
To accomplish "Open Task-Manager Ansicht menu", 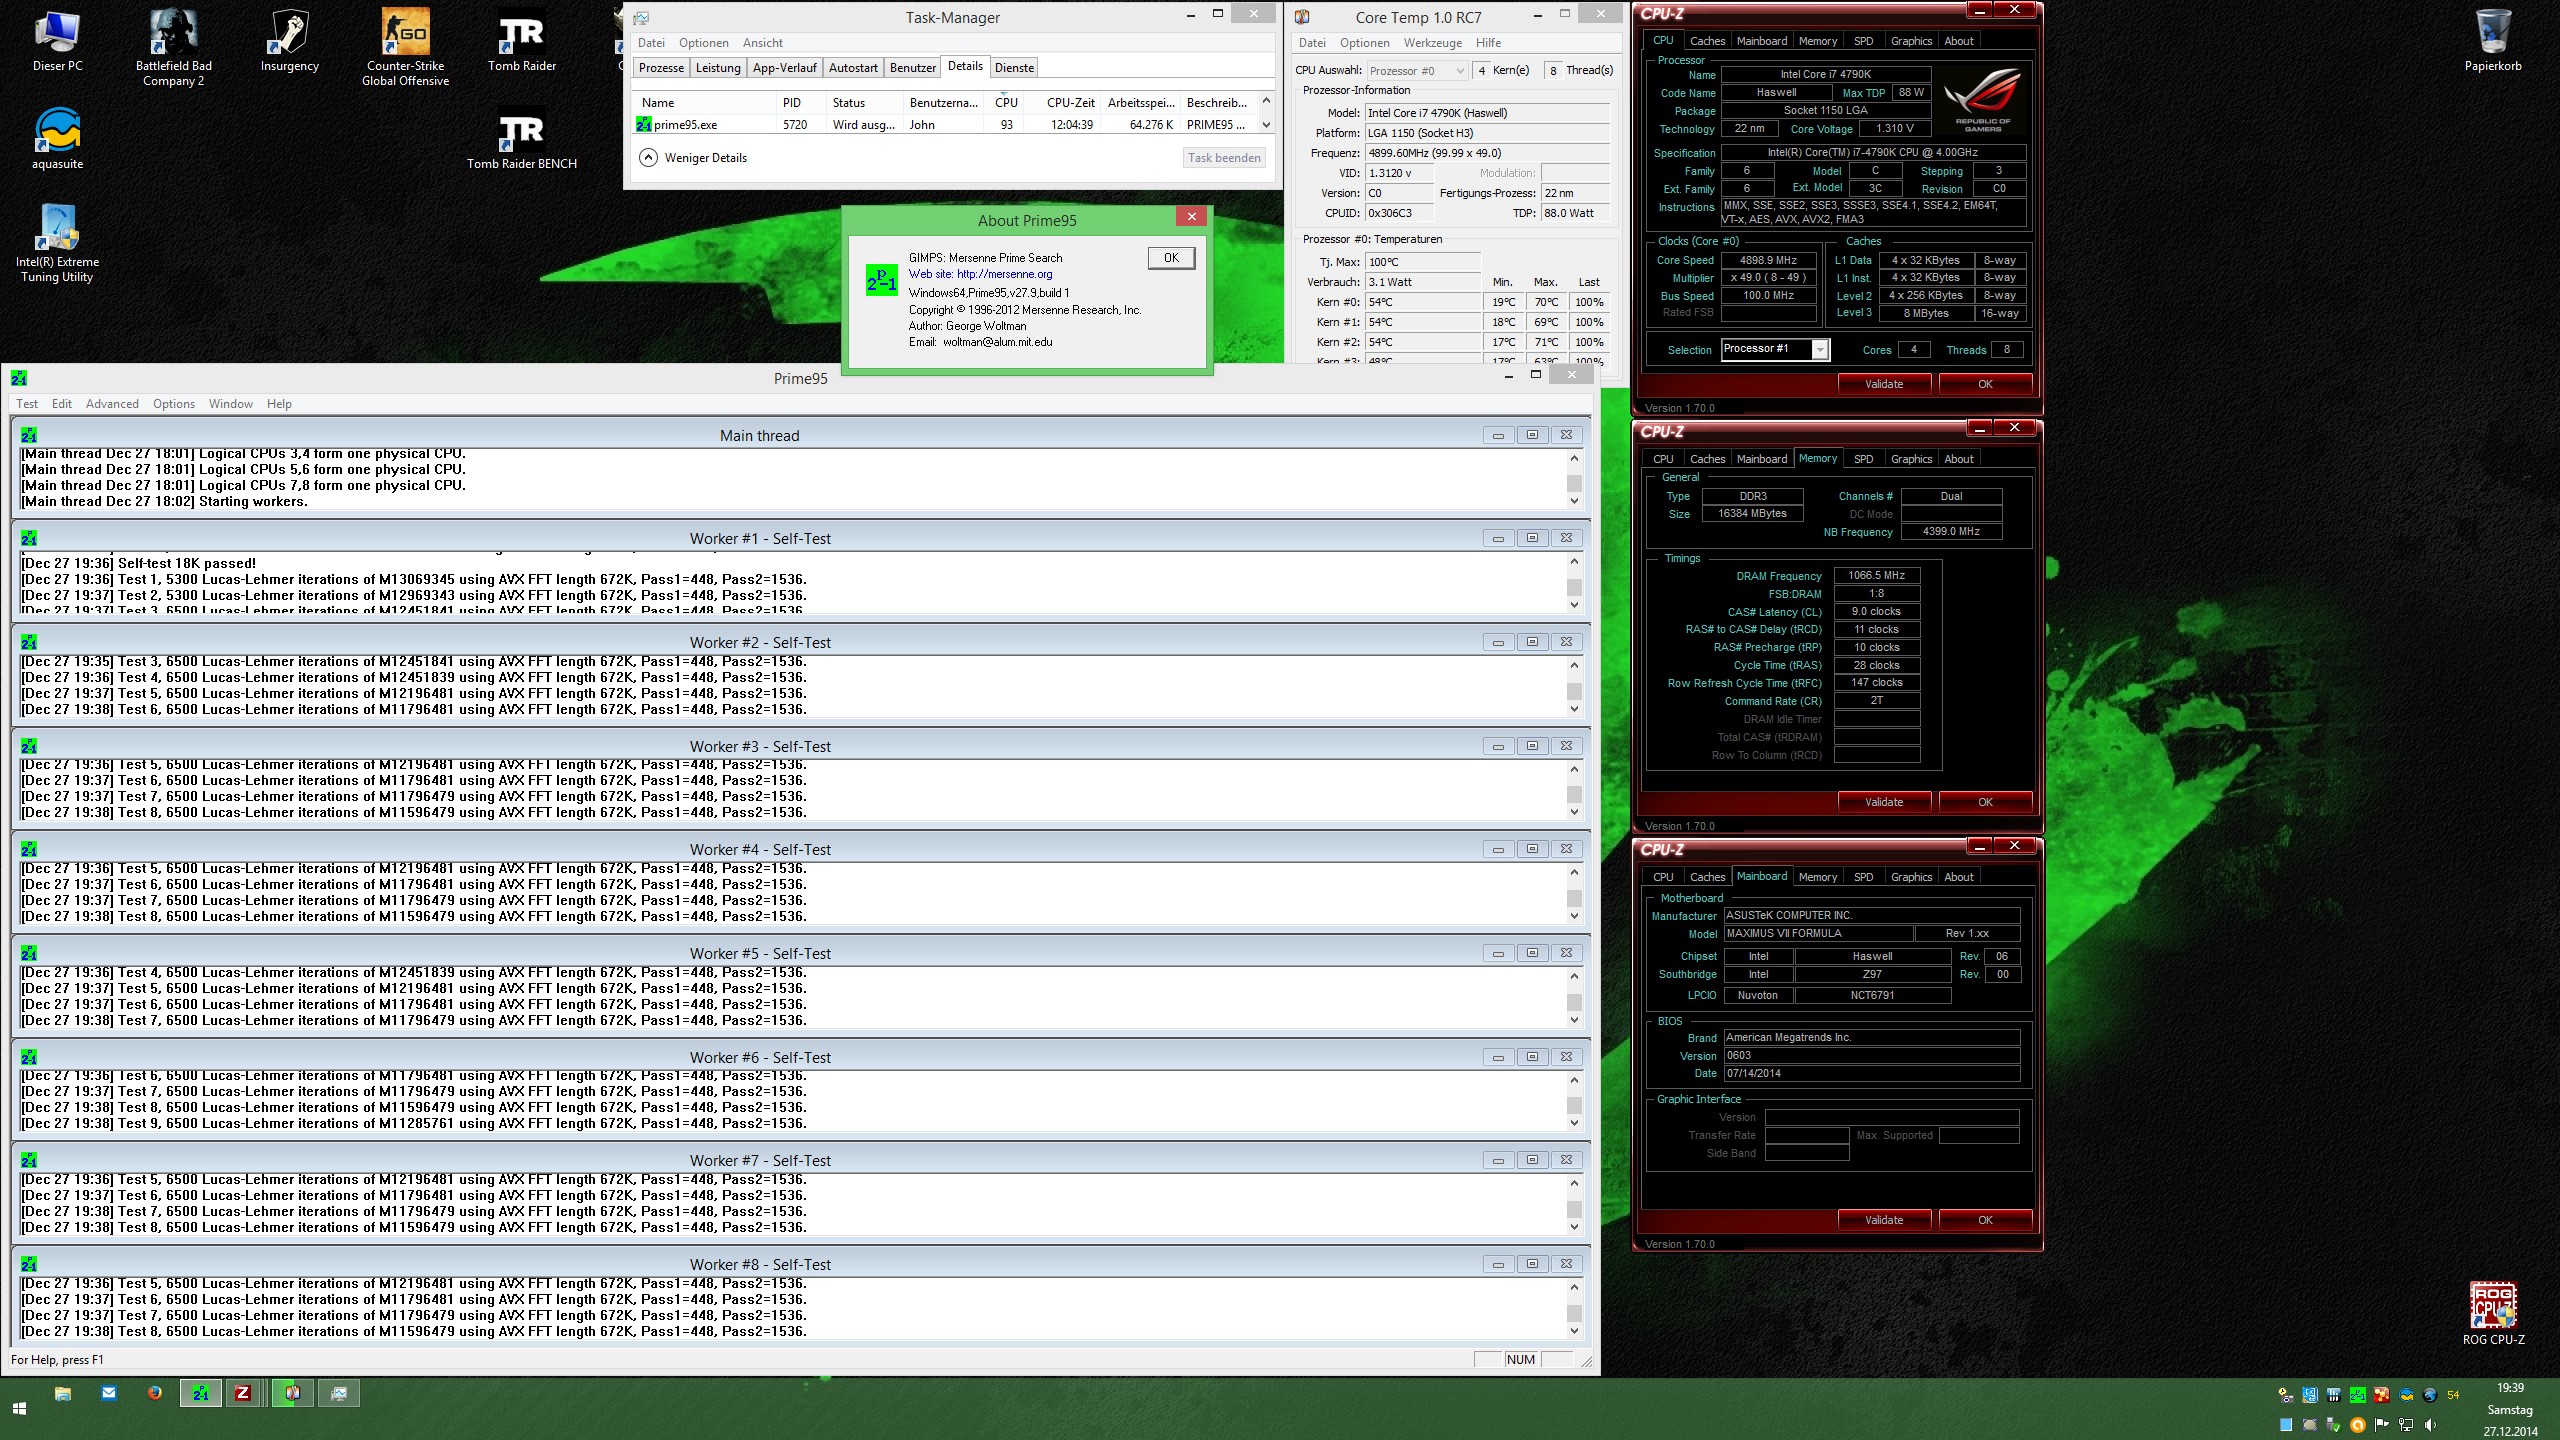I will click(x=762, y=43).
